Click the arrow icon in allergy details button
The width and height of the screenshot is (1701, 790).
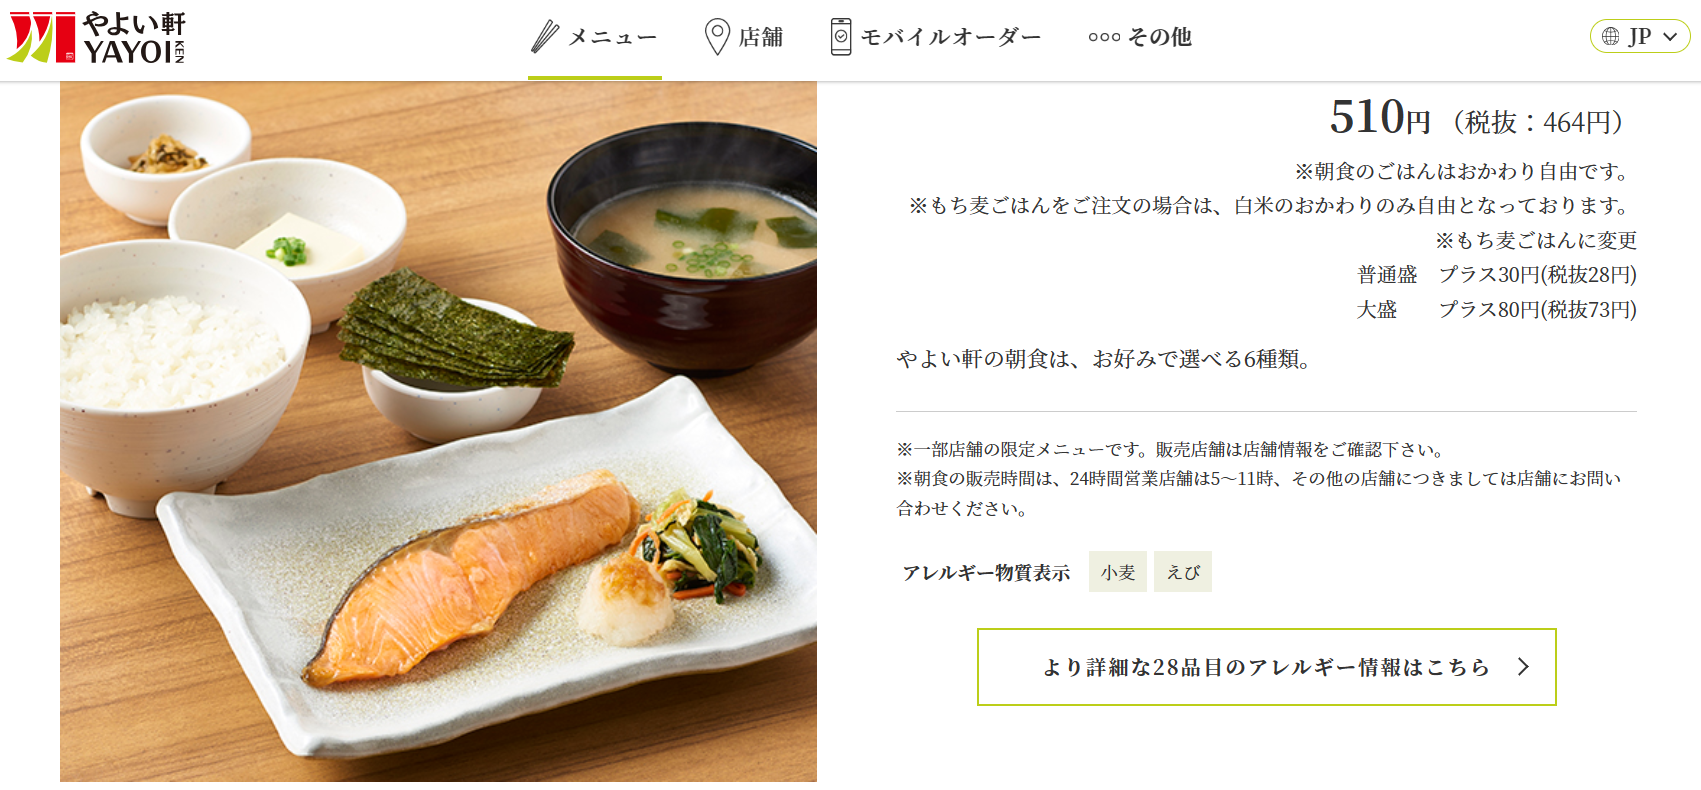1523,667
